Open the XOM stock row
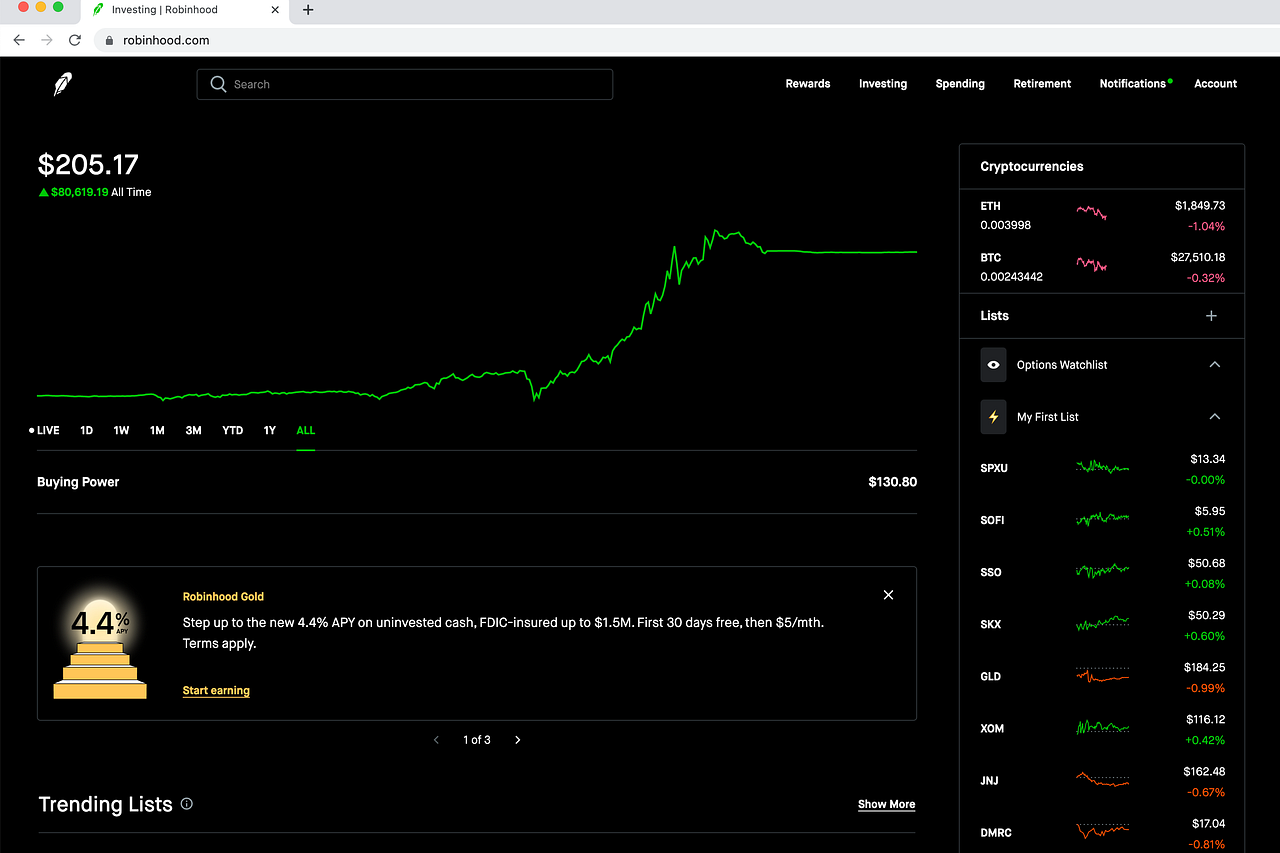1280x853 pixels. pos(1102,729)
